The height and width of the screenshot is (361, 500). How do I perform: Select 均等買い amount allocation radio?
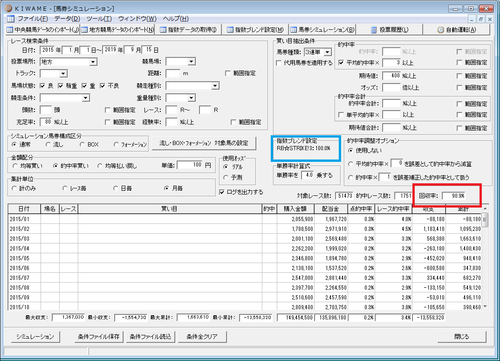click(14, 166)
